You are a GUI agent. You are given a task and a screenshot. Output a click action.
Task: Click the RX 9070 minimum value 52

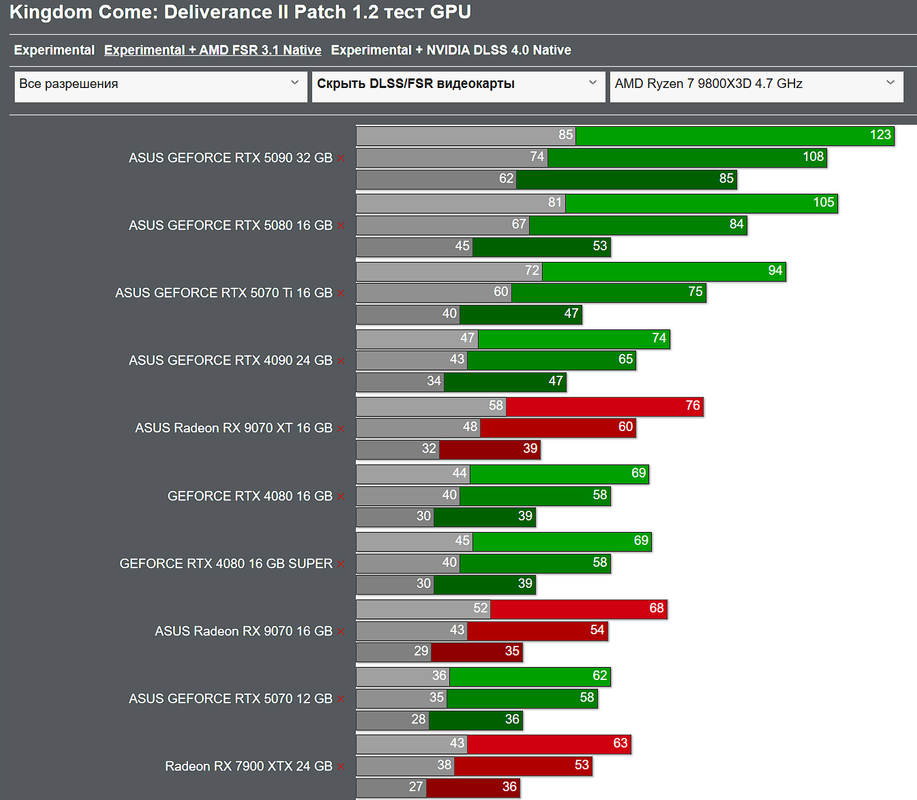(x=481, y=609)
